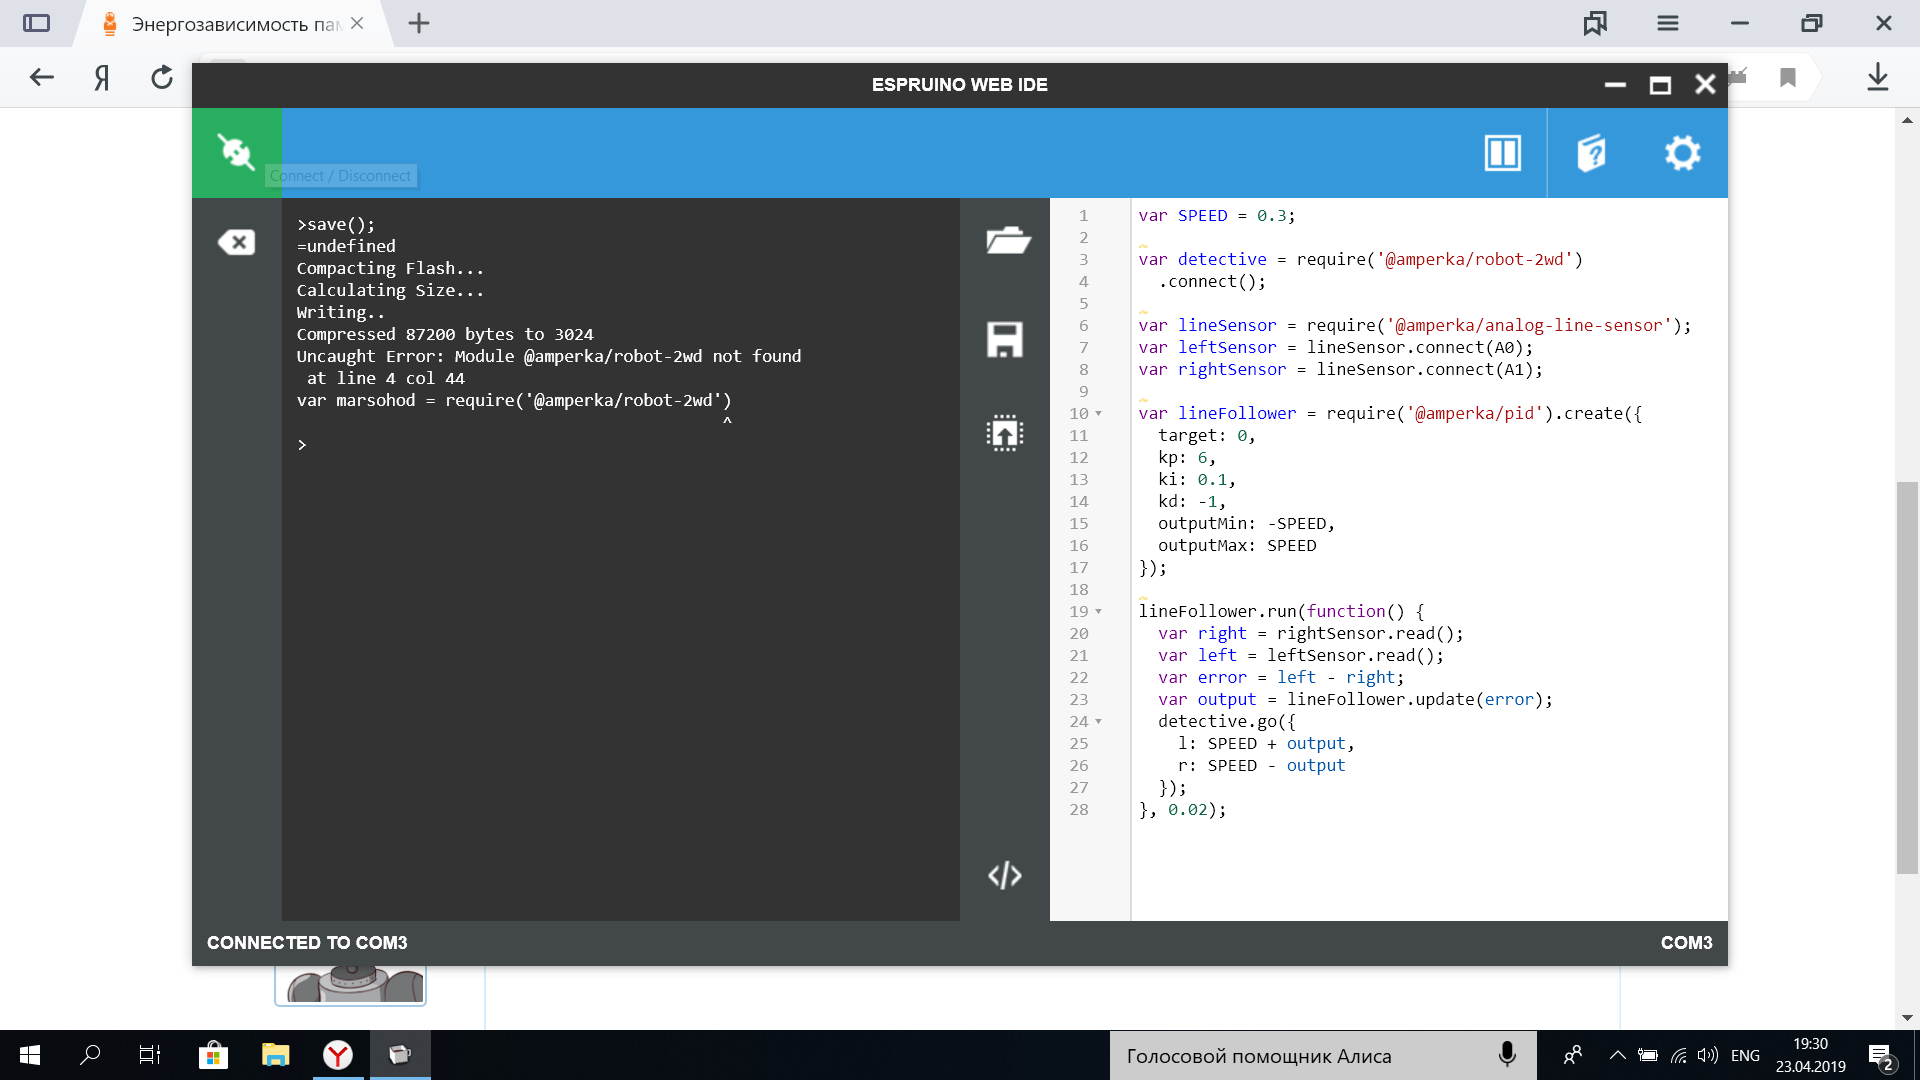Activate the Алиса microphone icon
This screenshot has width=1920, height=1080.
click(1507, 1055)
